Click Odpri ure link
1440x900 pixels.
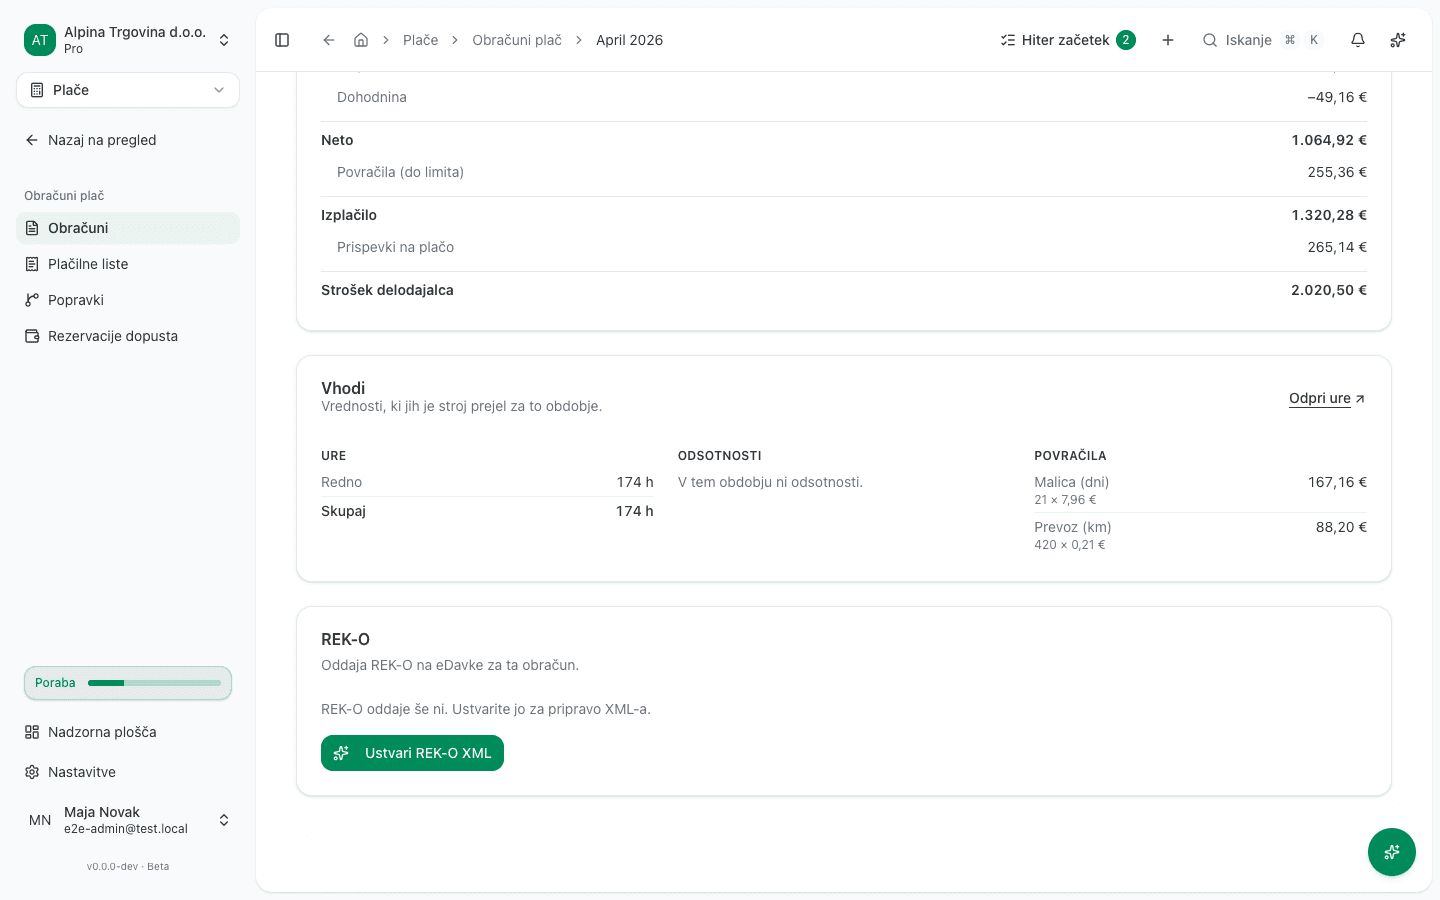[x=1327, y=398]
